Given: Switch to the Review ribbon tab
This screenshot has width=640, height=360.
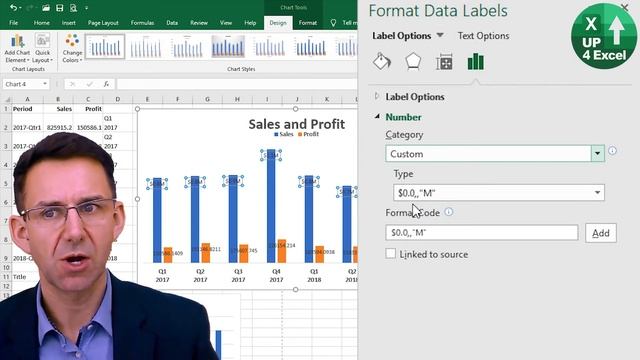Looking at the screenshot, I should [199, 23].
